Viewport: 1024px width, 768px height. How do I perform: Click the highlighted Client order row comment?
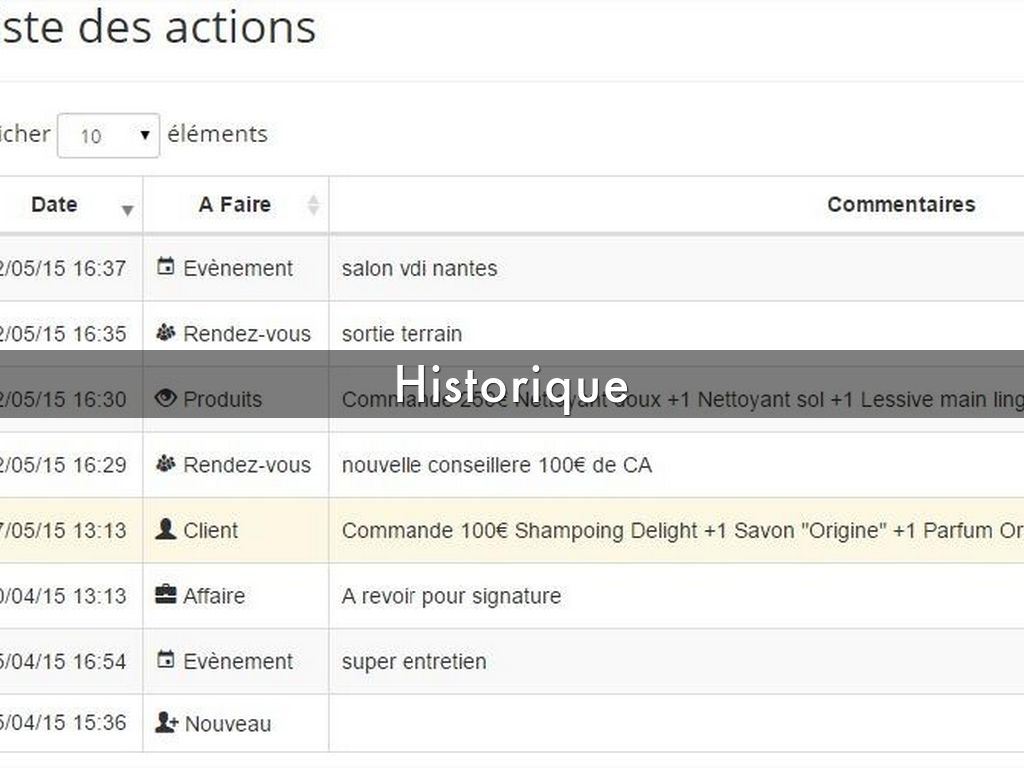(680, 531)
